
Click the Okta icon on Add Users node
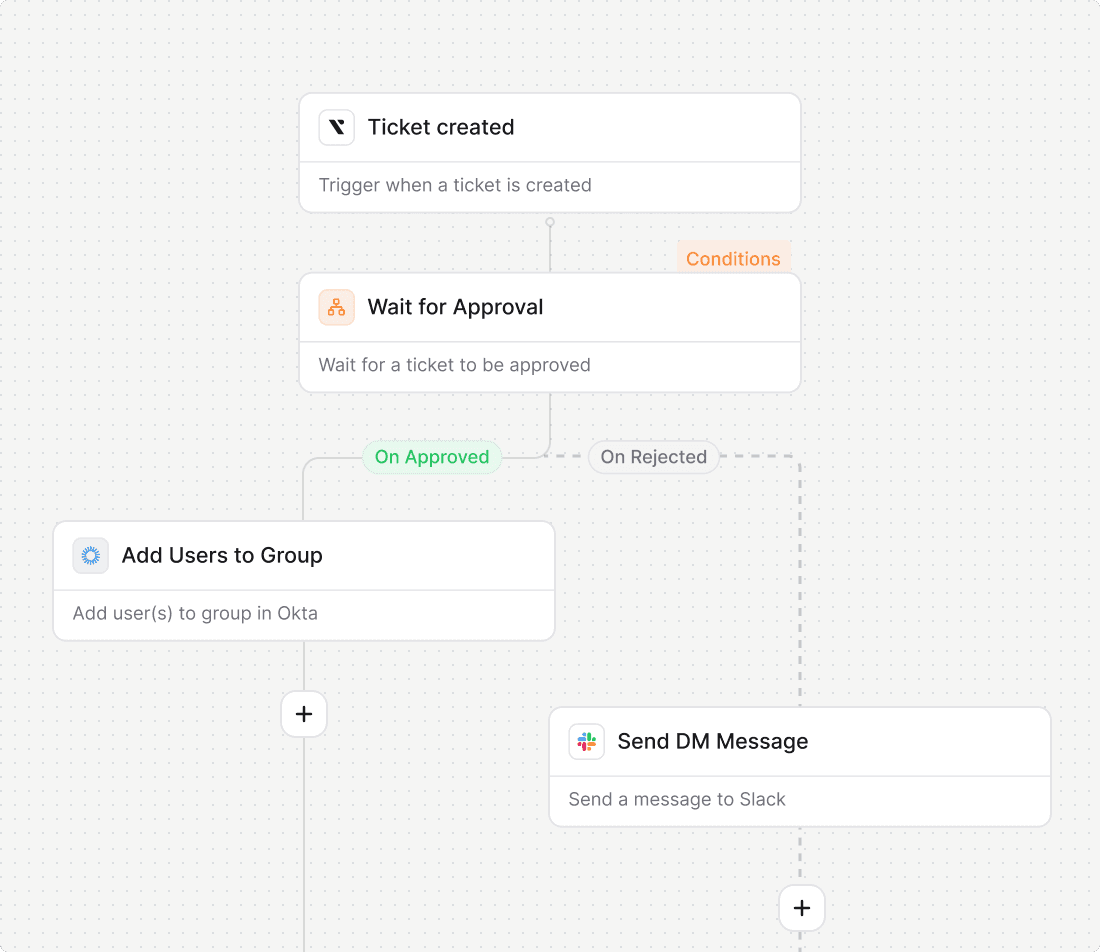pyautogui.click(x=91, y=556)
